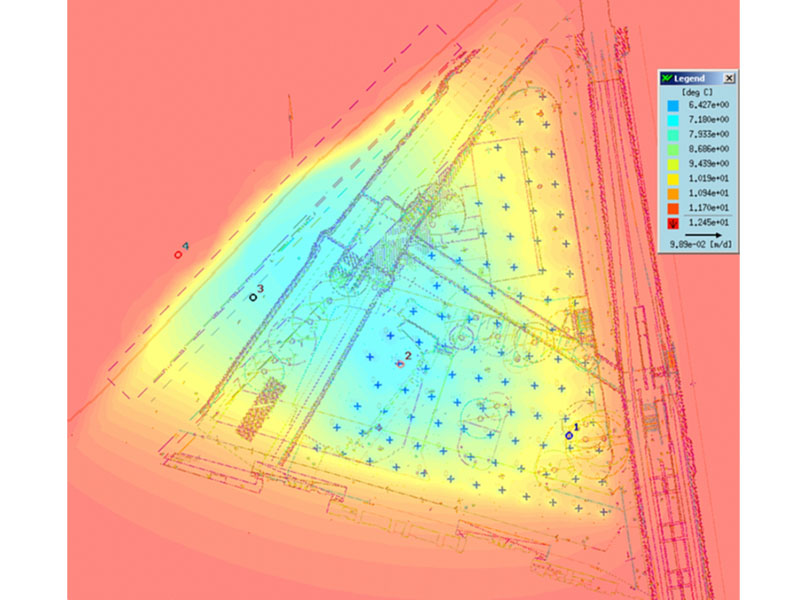Select observation point 3 marker
This screenshot has width=800, height=600.
pos(253,297)
